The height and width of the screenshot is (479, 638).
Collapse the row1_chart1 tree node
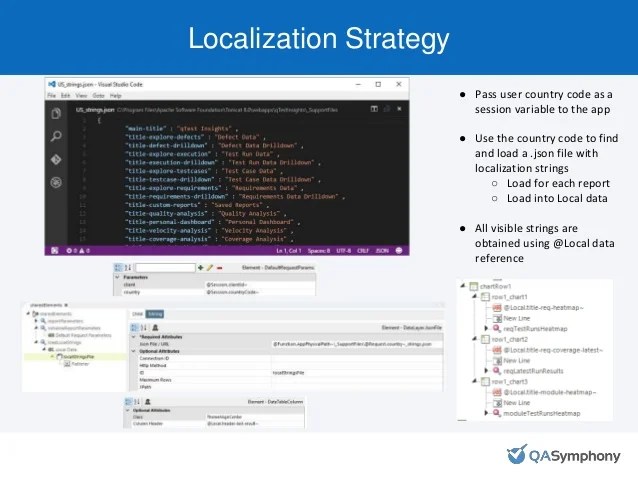(x=474, y=296)
